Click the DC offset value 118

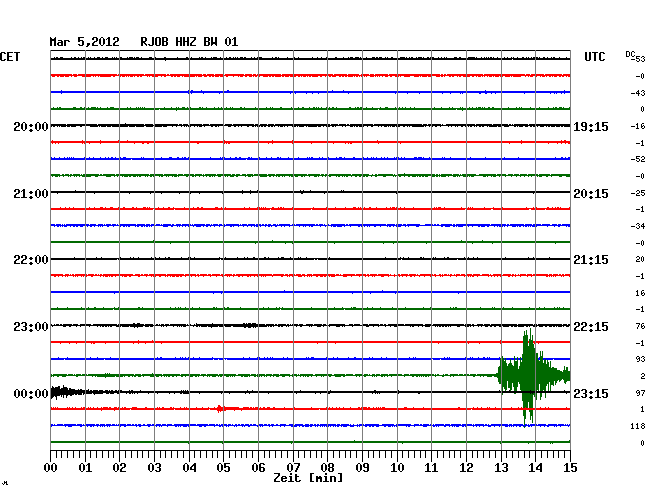point(638,426)
